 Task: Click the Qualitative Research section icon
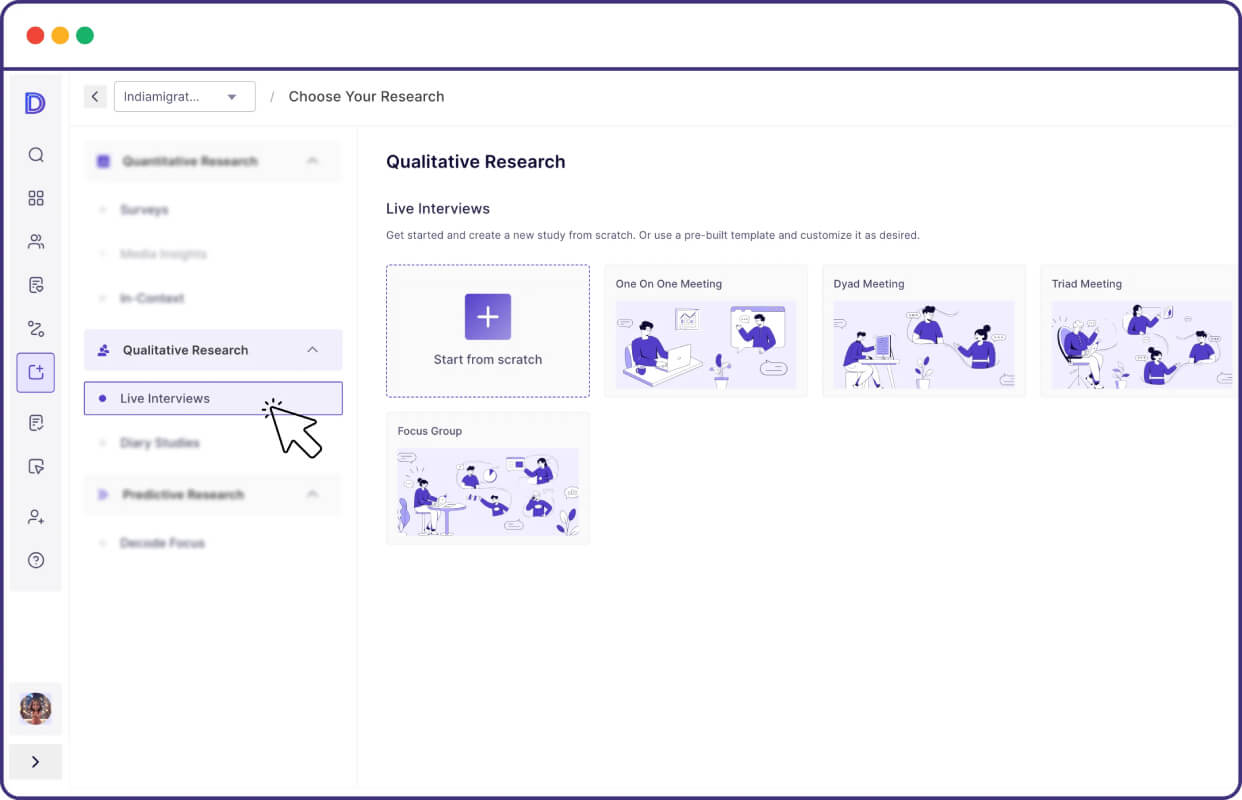pyautogui.click(x=103, y=350)
